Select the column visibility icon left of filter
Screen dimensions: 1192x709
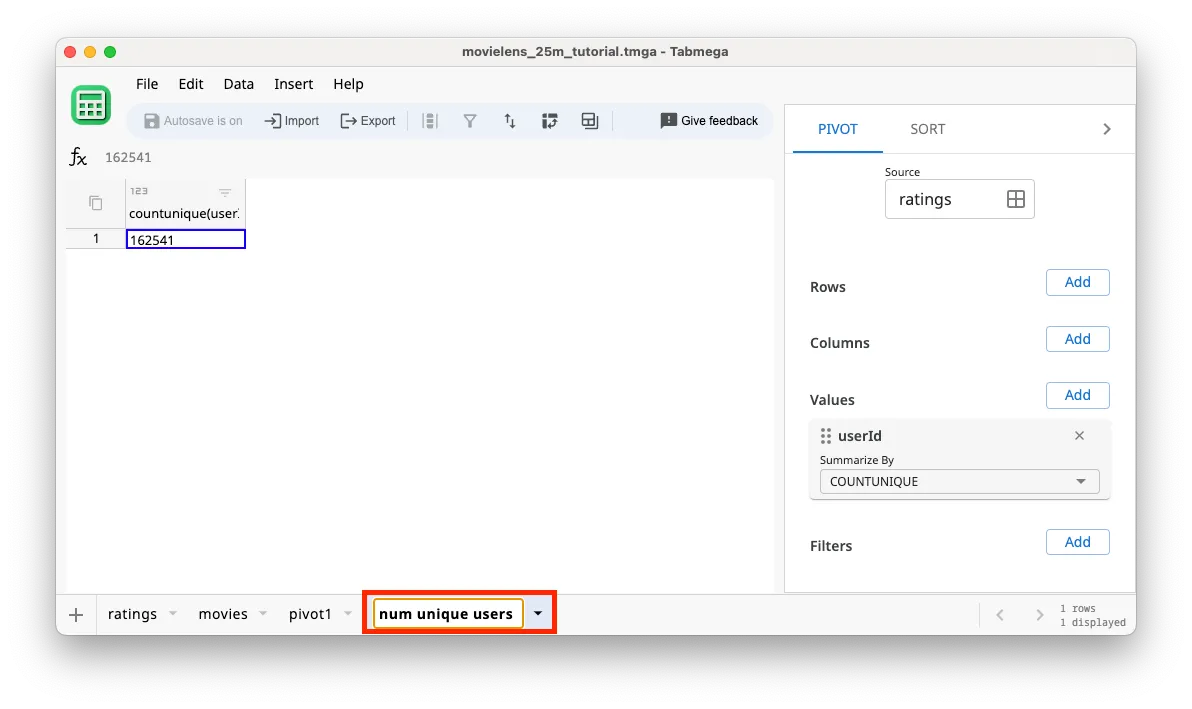[430, 120]
